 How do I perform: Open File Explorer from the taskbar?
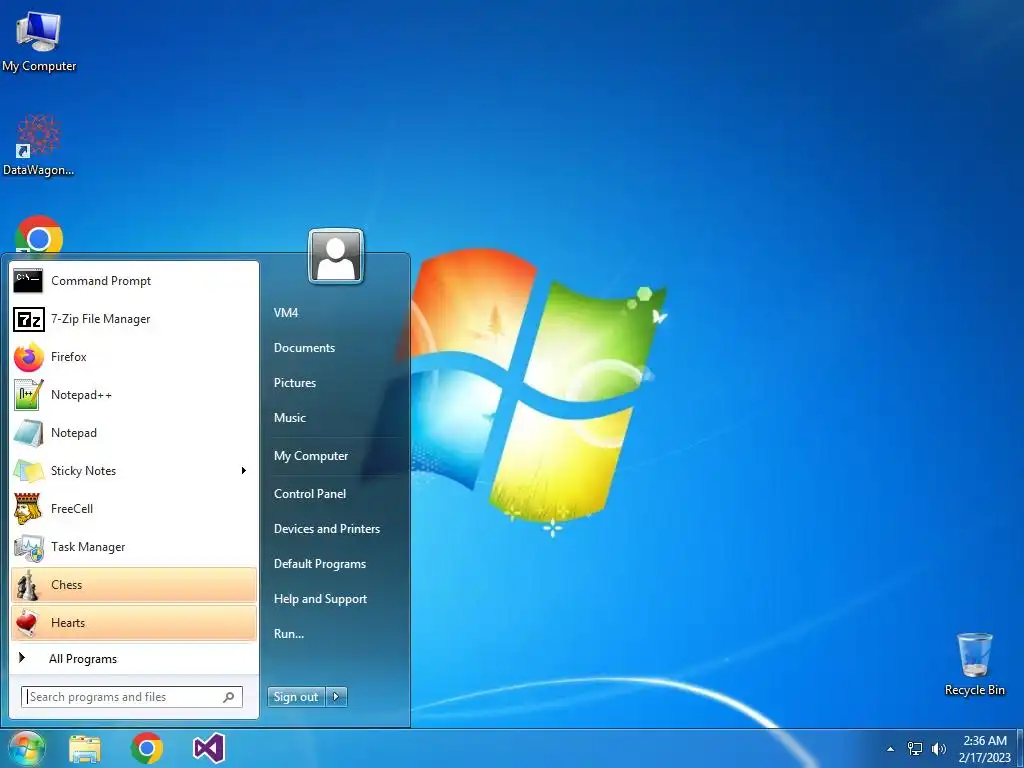point(85,748)
